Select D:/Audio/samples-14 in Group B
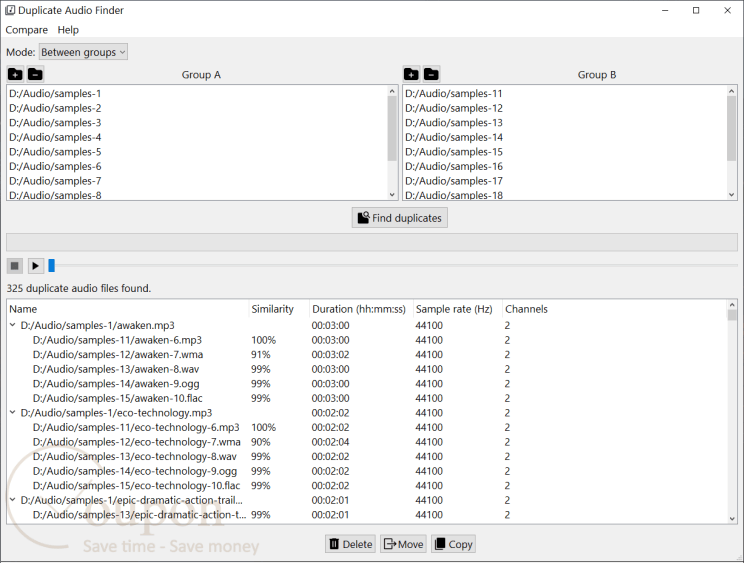This screenshot has width=744, height=563. coord(565,138)
